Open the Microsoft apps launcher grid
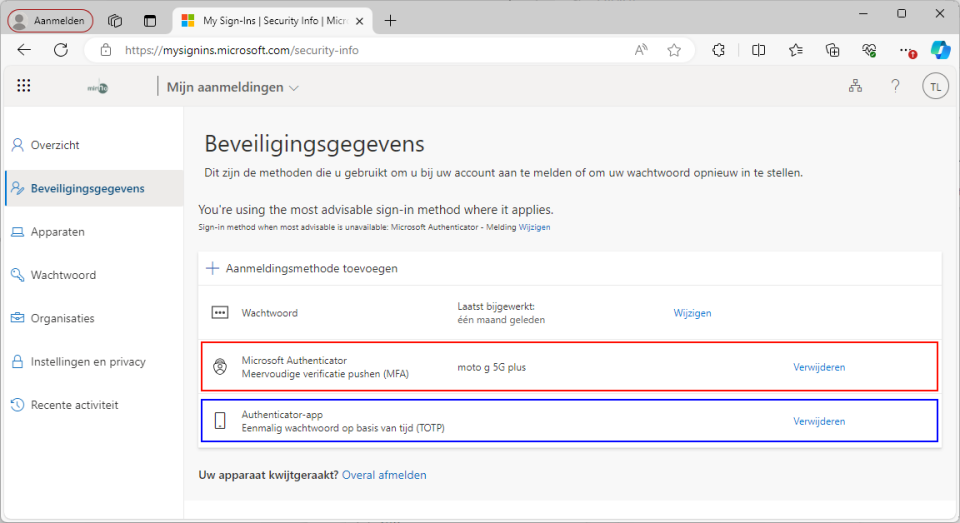960x523 pixels. (24, 87)
